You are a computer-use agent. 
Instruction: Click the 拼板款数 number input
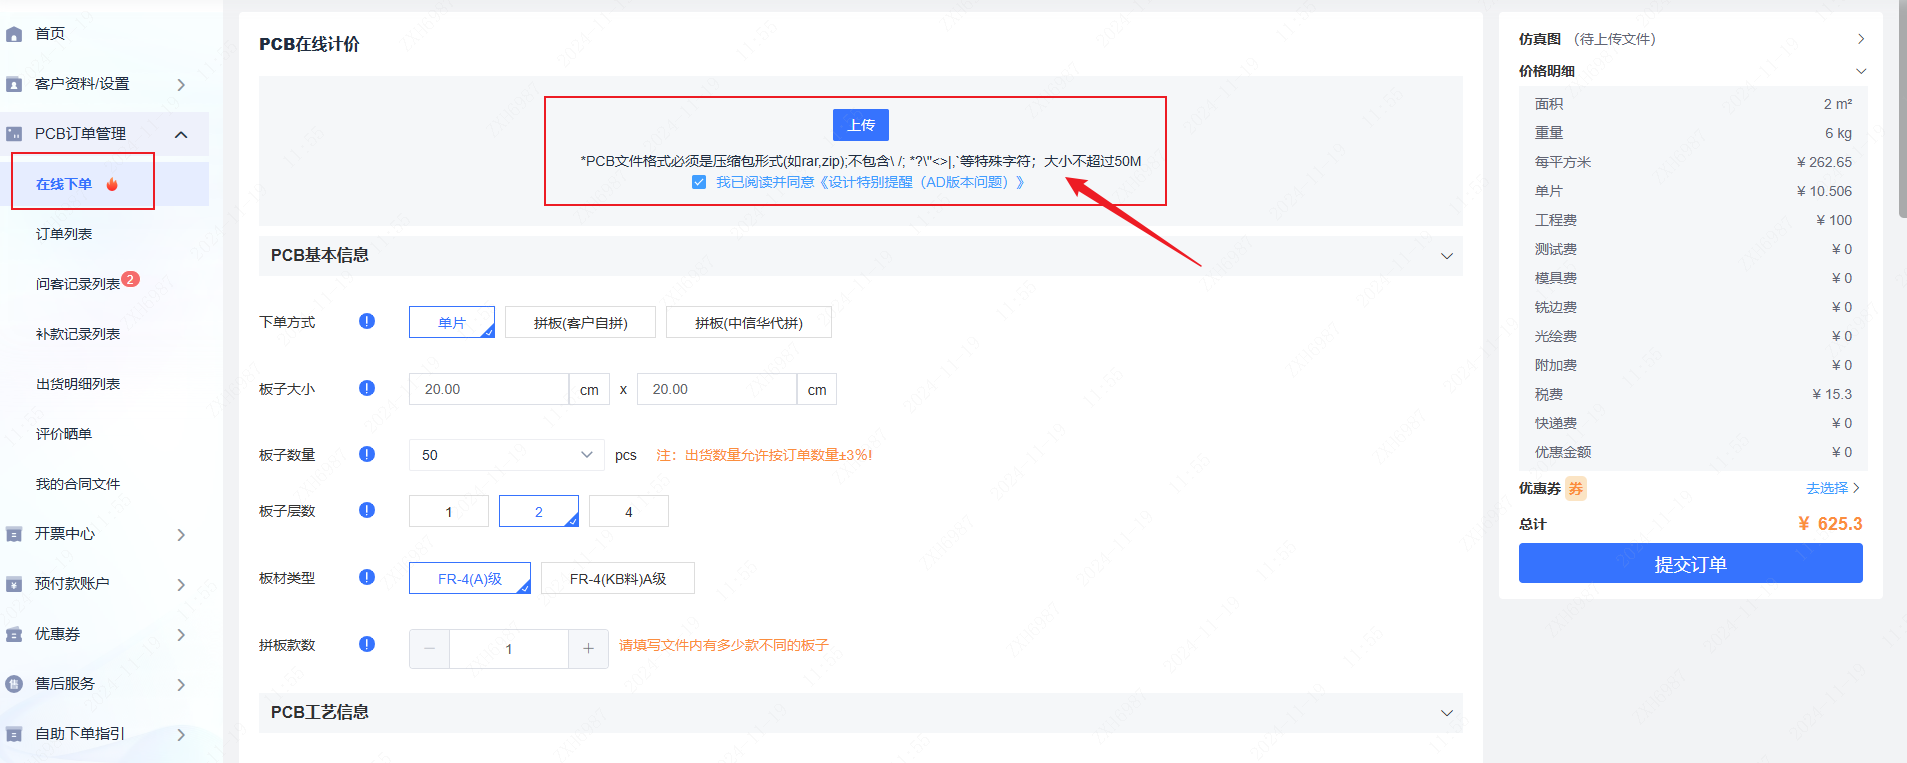[509, 649]
